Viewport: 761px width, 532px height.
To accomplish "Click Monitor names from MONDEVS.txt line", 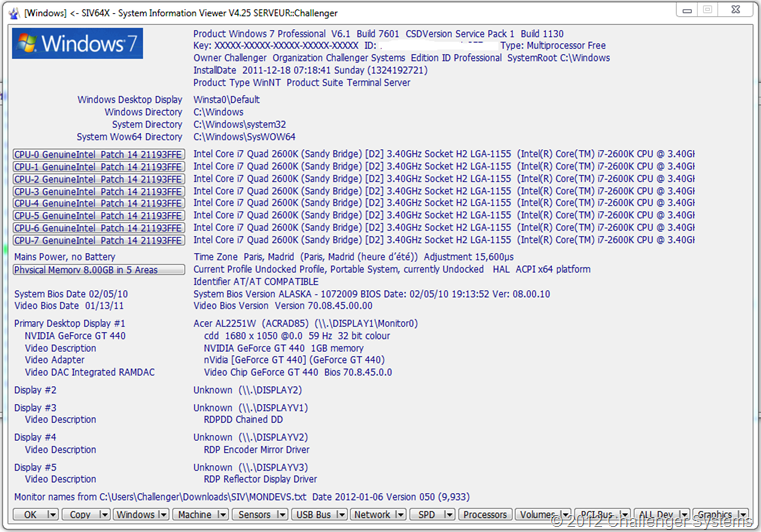I will point(242,497).
